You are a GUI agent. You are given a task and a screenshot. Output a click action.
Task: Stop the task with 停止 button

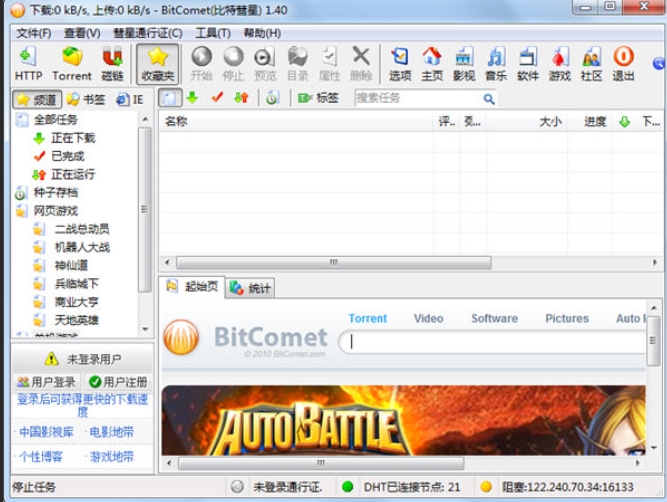click(234, 64)
